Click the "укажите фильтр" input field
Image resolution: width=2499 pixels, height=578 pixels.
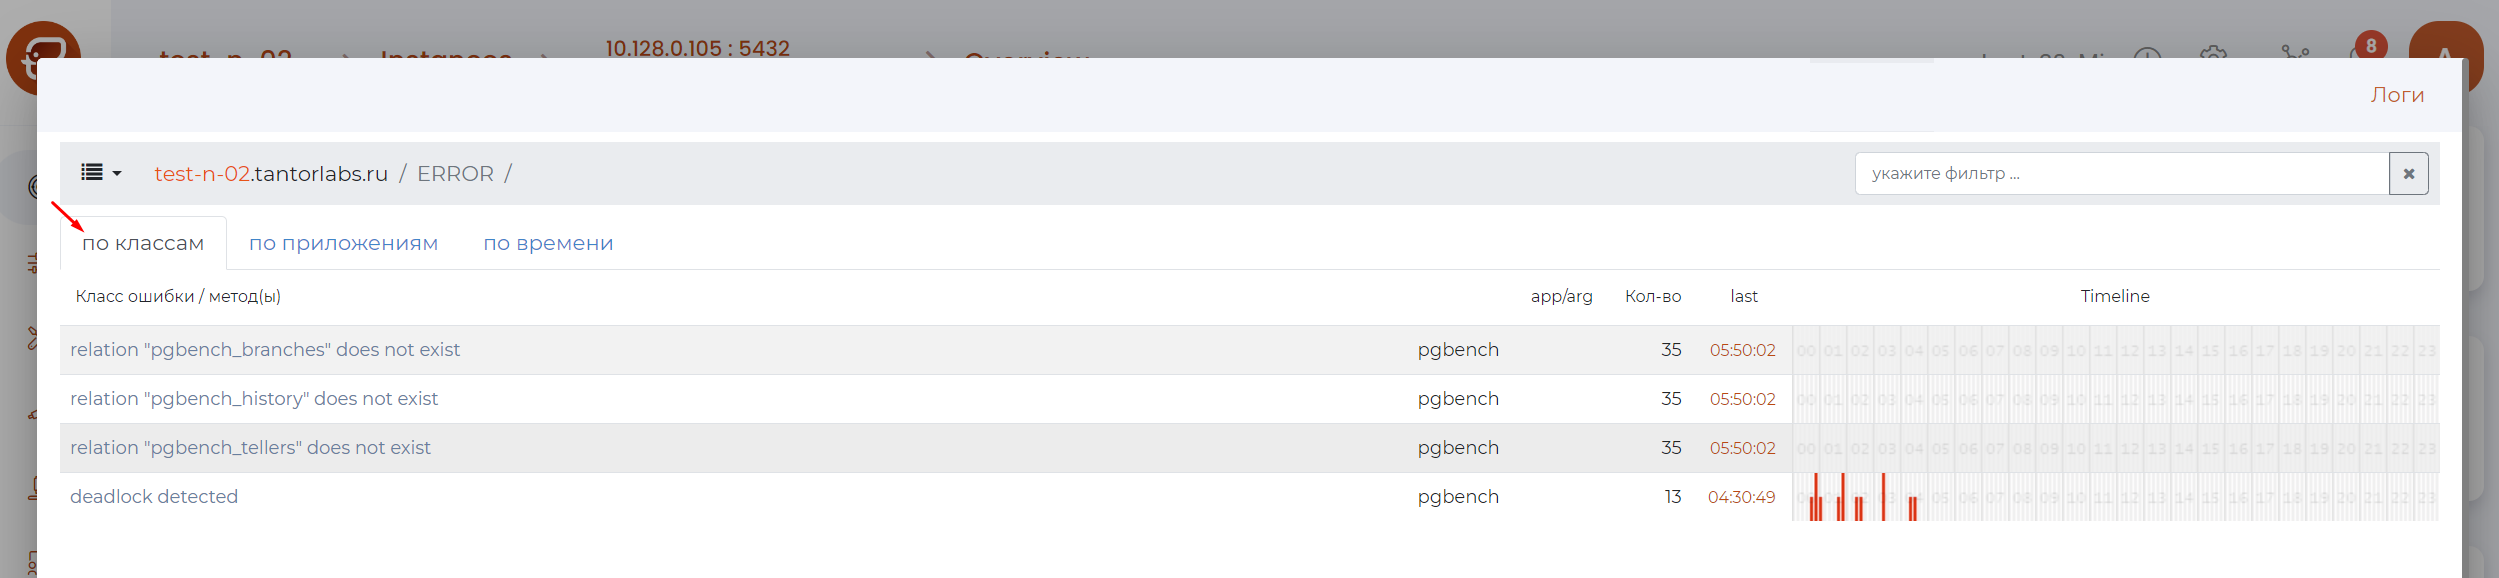point(2120,174)
